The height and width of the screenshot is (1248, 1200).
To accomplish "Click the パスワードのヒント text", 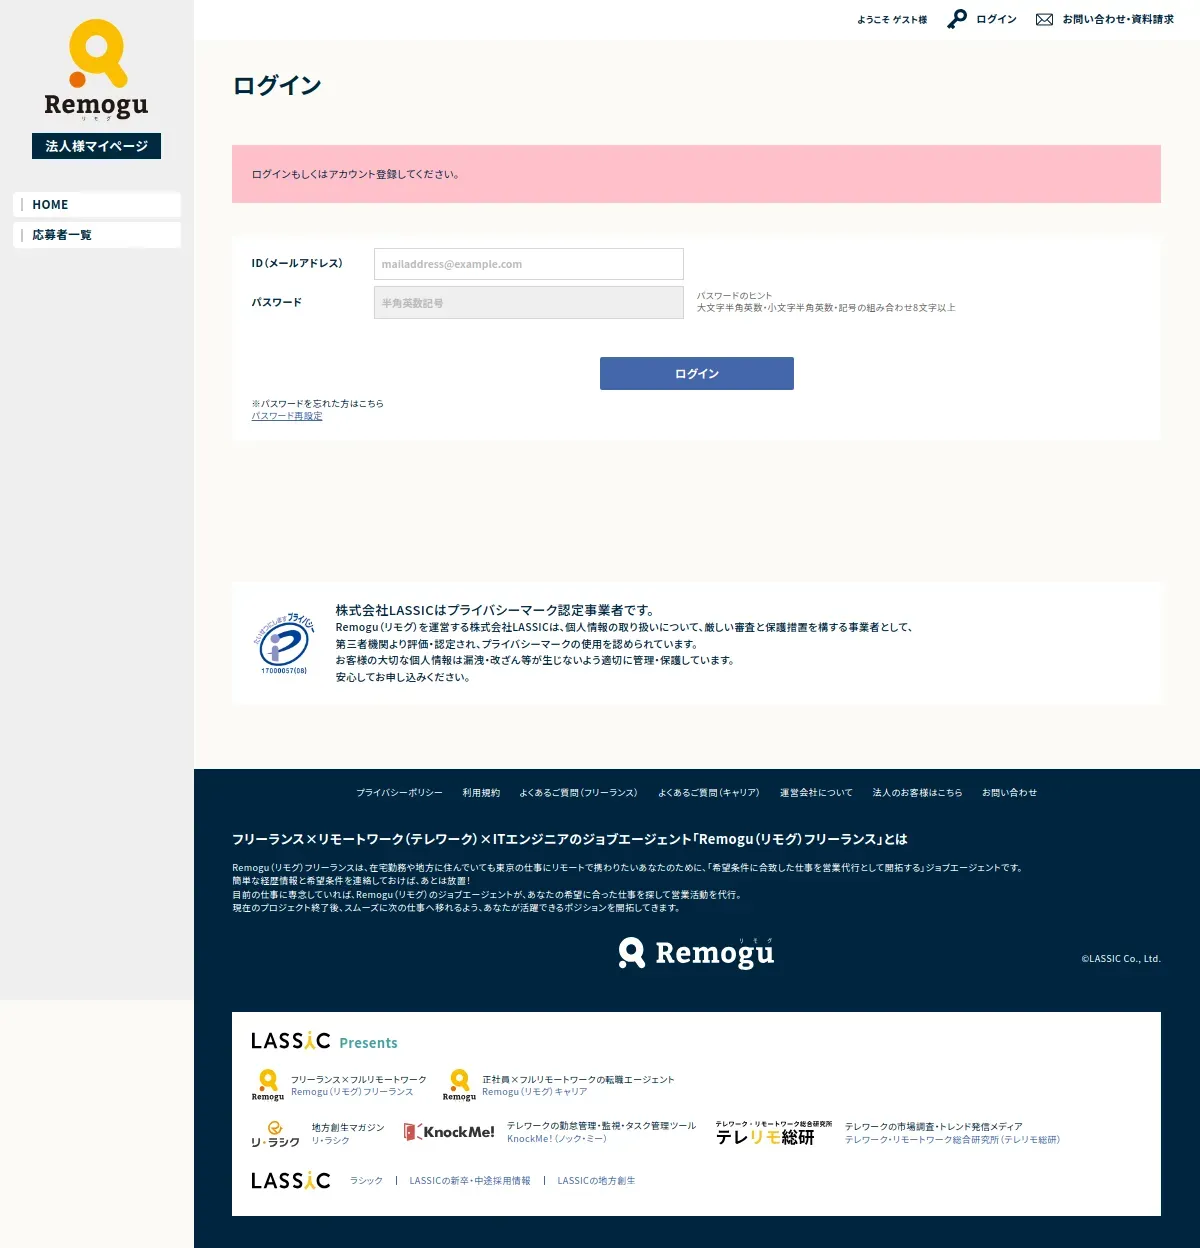I will tap(734, 296).
